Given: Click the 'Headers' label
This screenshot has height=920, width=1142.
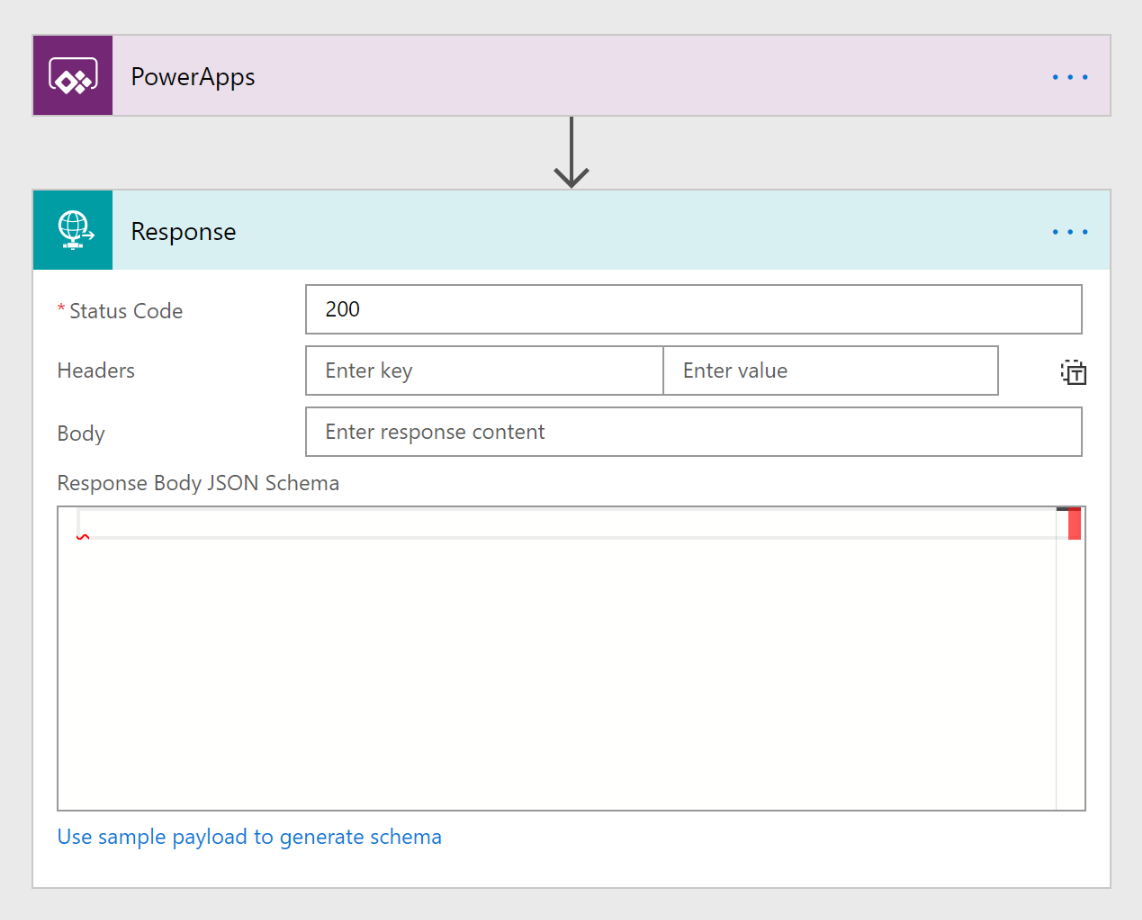Looking at the screenshot, I should [x=96, y=371].
